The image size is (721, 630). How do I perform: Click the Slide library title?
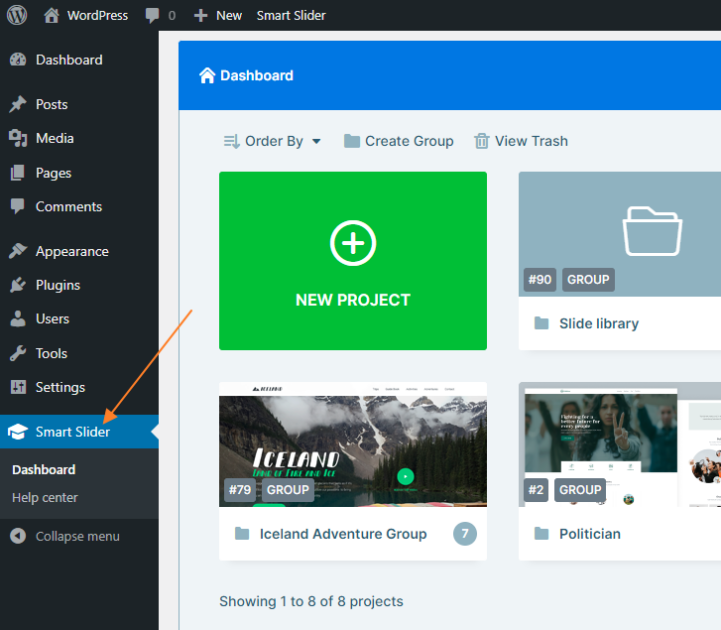[x=599, y=324]
